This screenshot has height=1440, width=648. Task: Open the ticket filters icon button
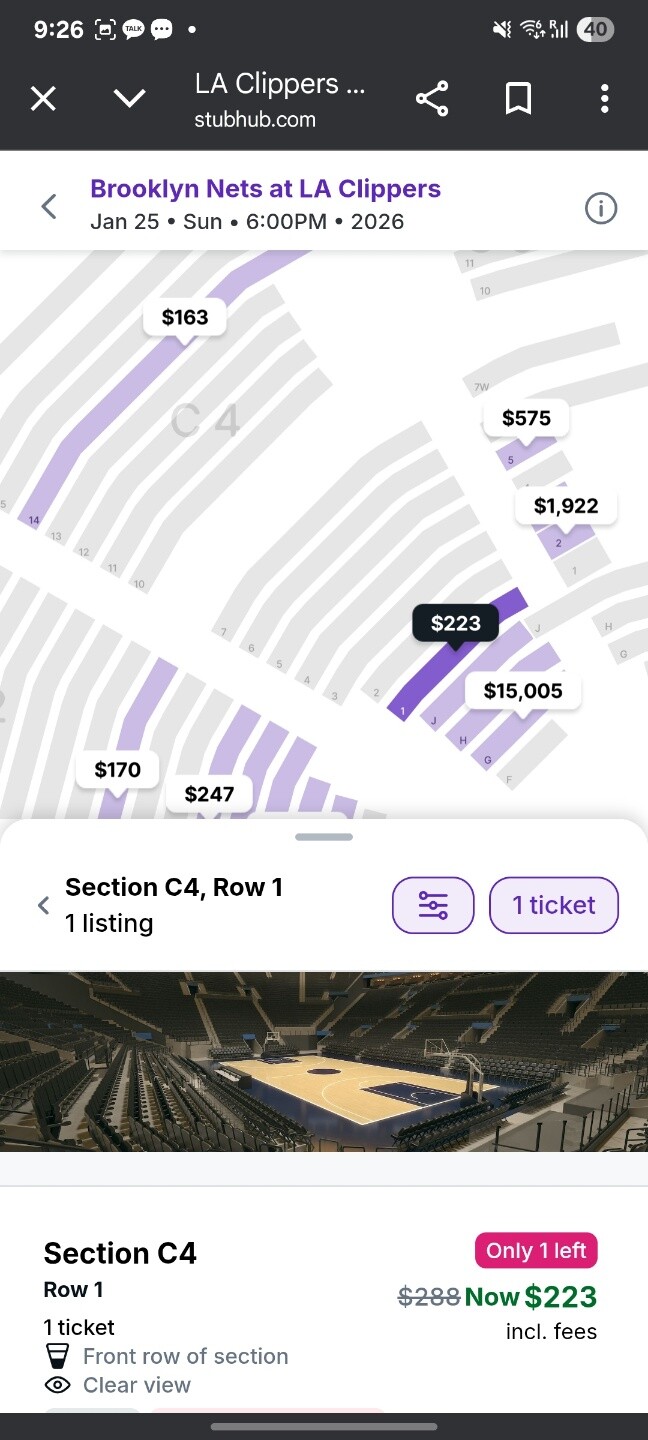point(433,905)
